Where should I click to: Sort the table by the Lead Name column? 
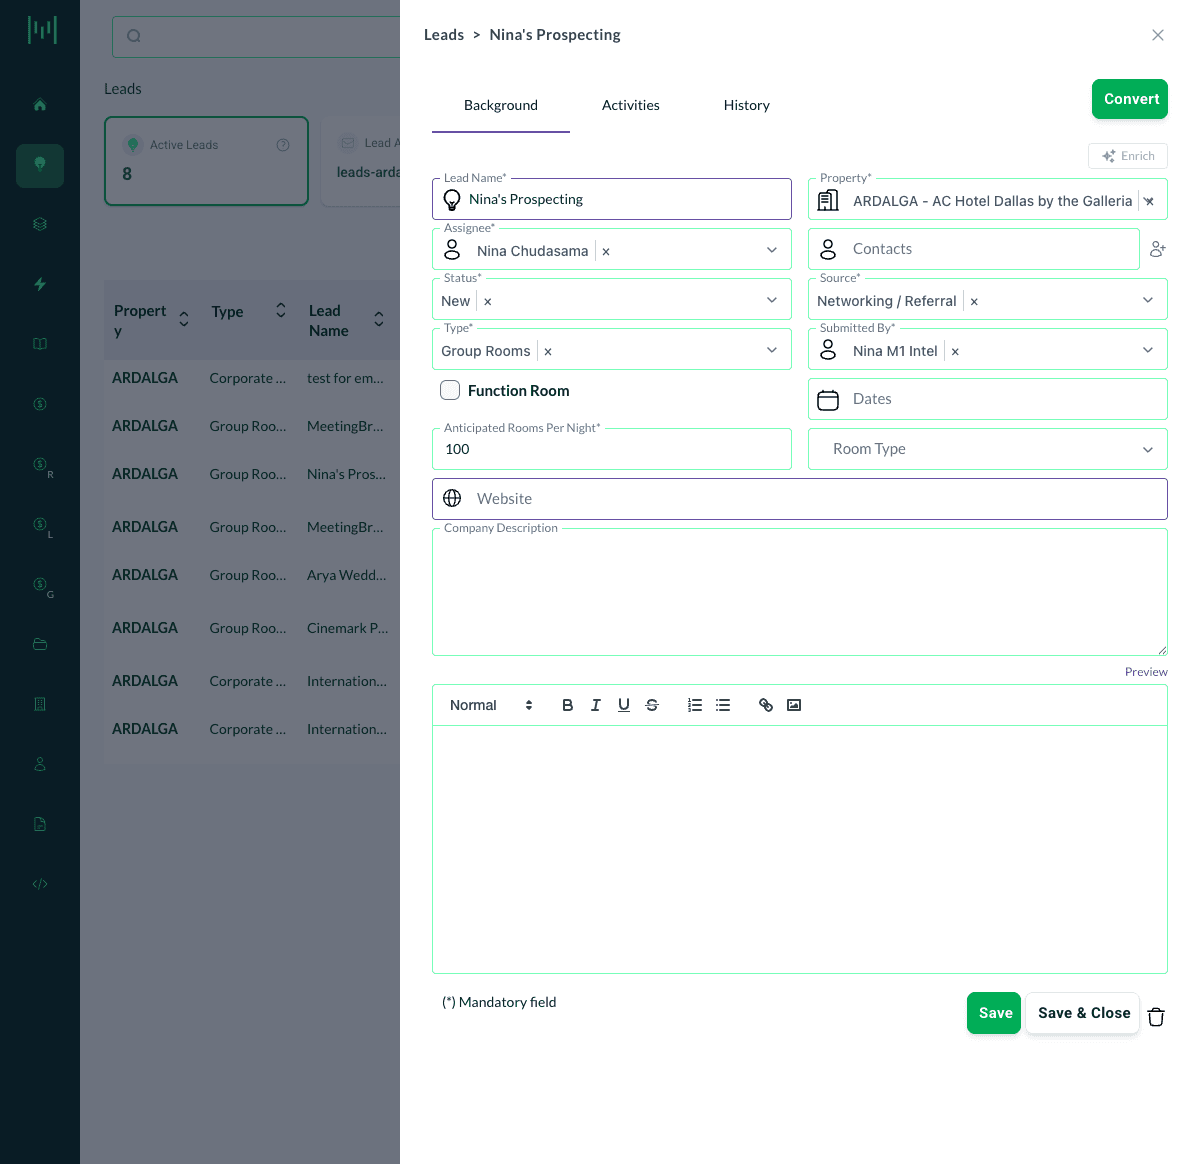click(x=379, y=319)
